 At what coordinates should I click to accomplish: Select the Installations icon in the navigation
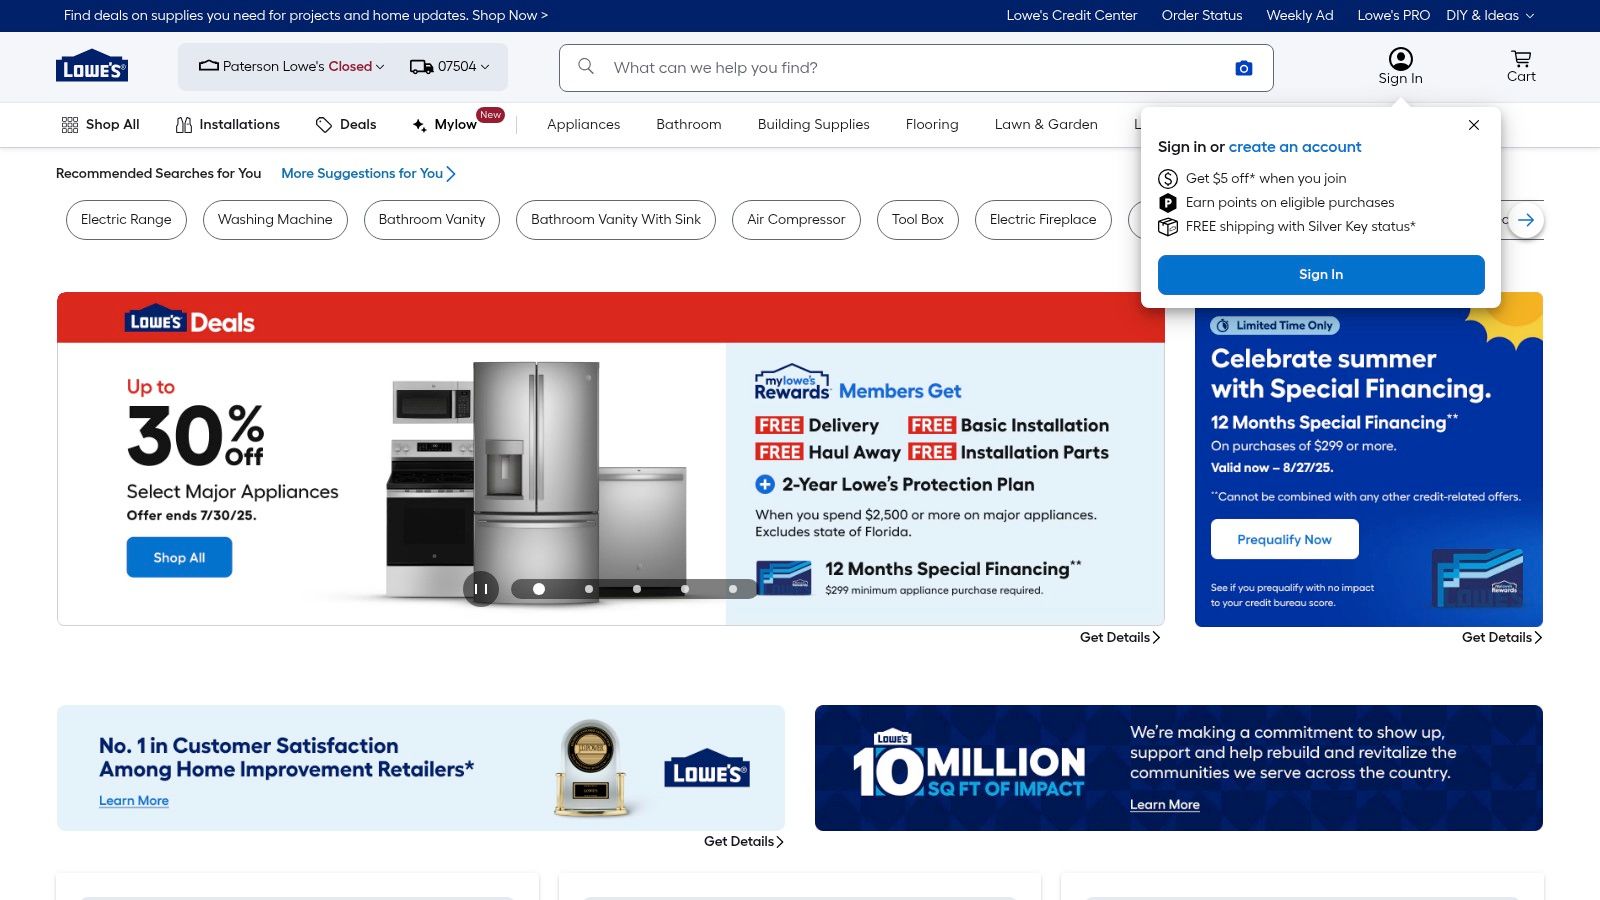coord(184,124)
